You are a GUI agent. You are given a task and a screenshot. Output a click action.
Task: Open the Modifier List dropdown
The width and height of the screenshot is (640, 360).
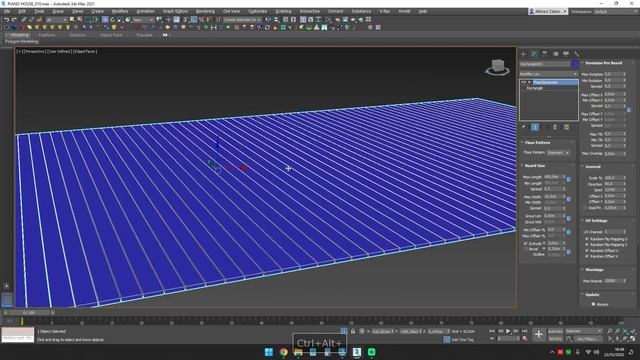[549, 74]
